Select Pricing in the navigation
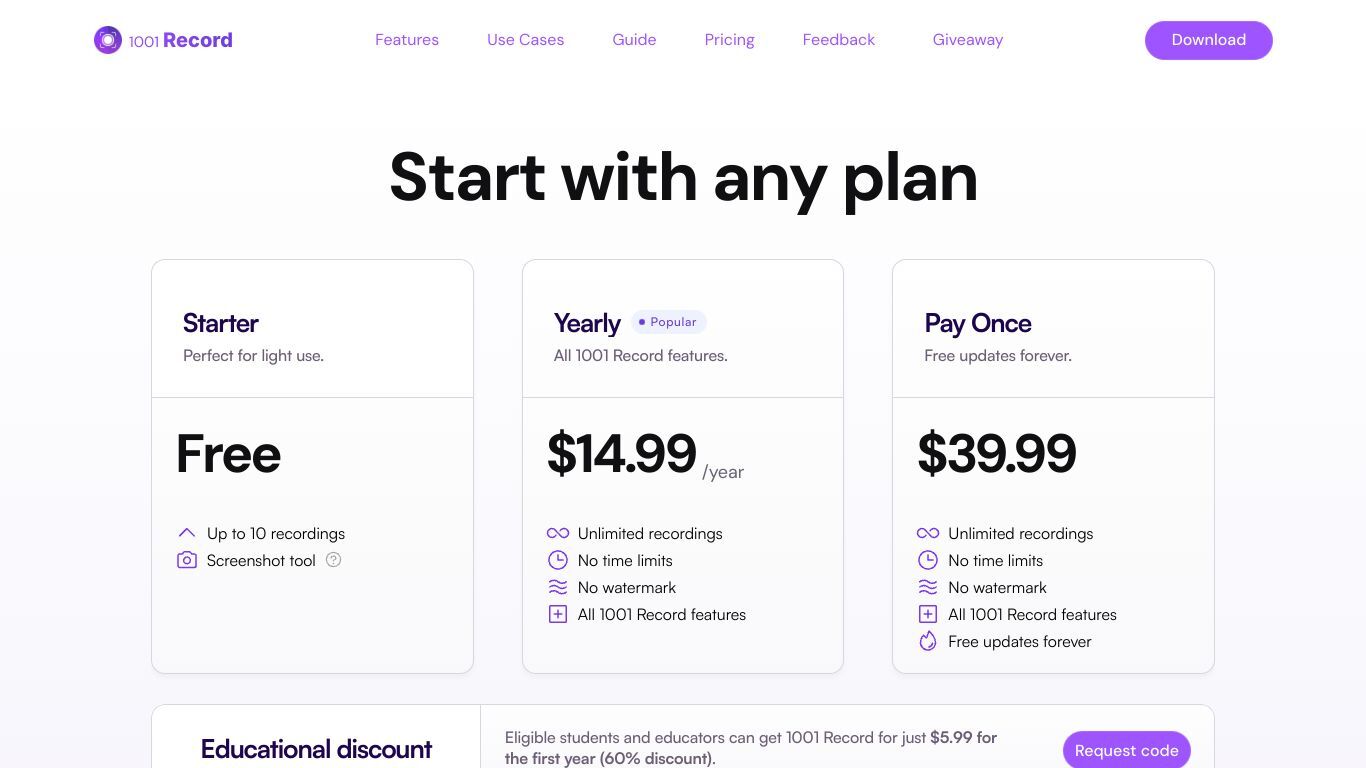Screen dimensions: 1366x768 729,40
